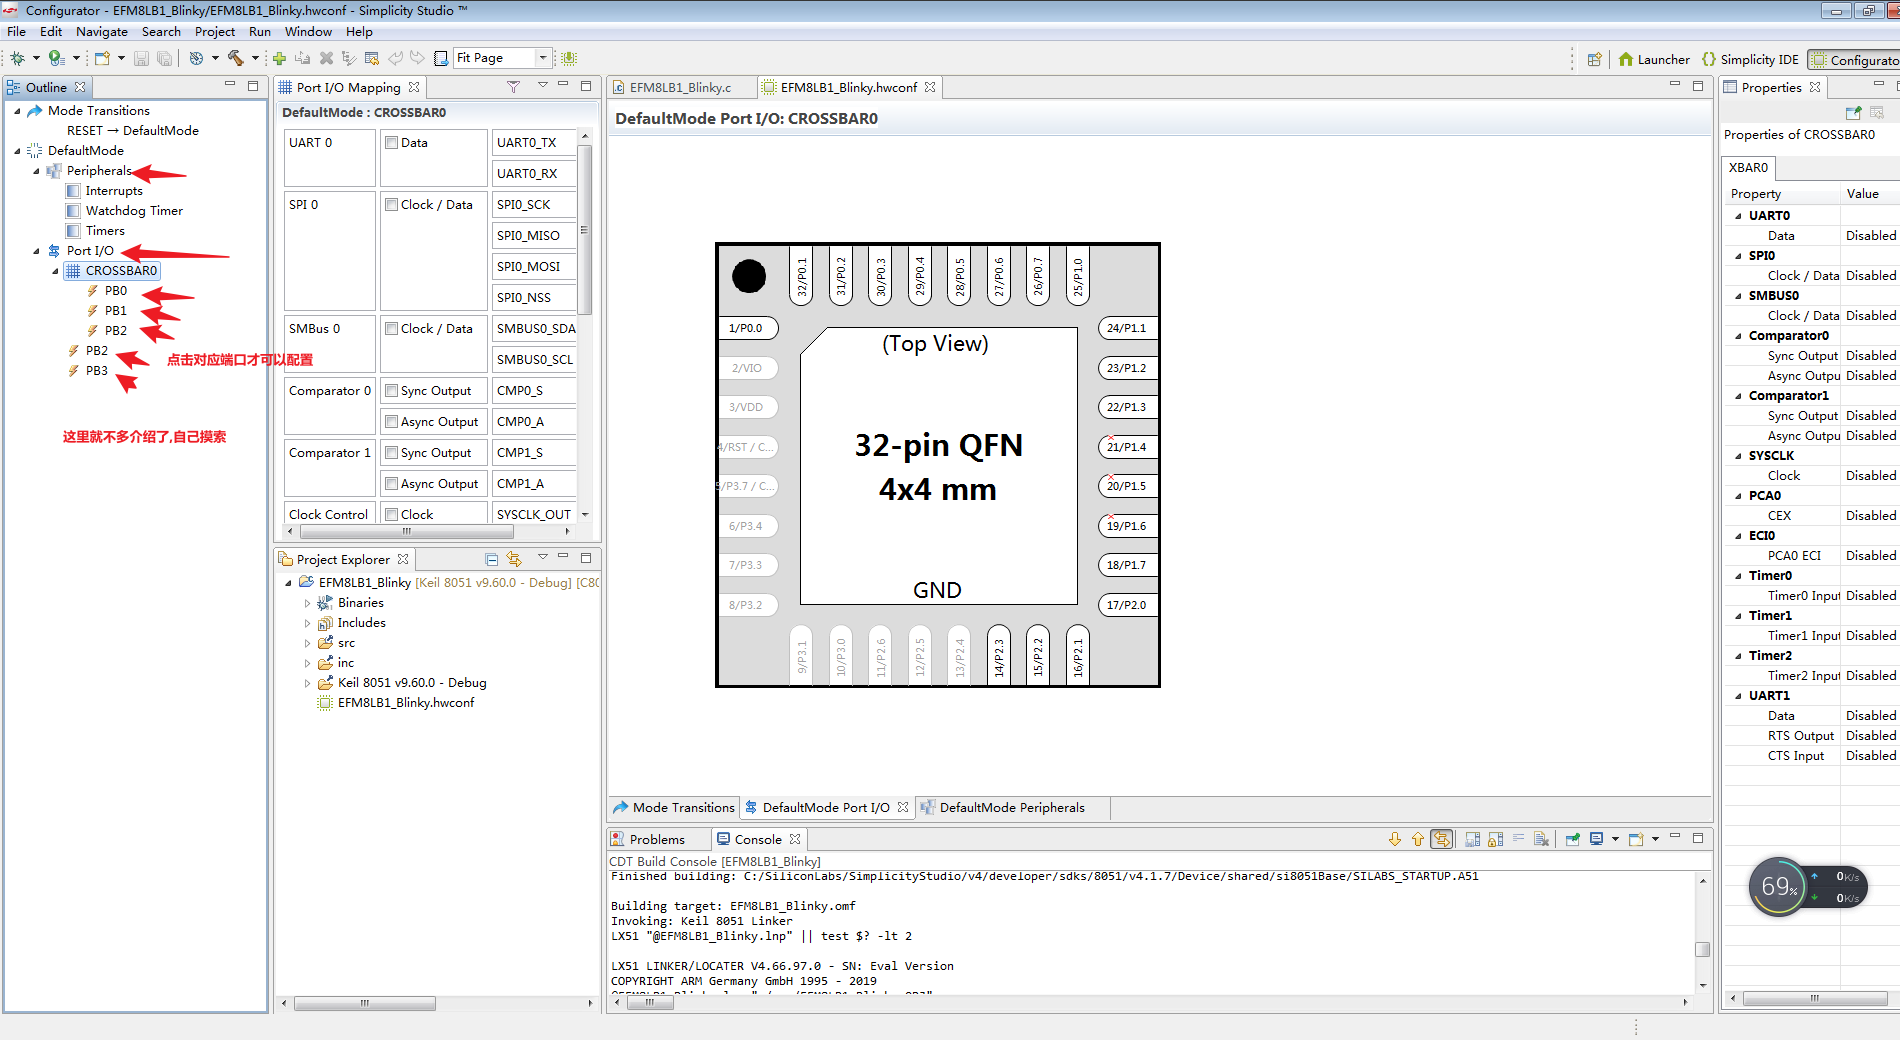
Task: Enable the UART 0 Data checkbox
Action: click(391, 142)
